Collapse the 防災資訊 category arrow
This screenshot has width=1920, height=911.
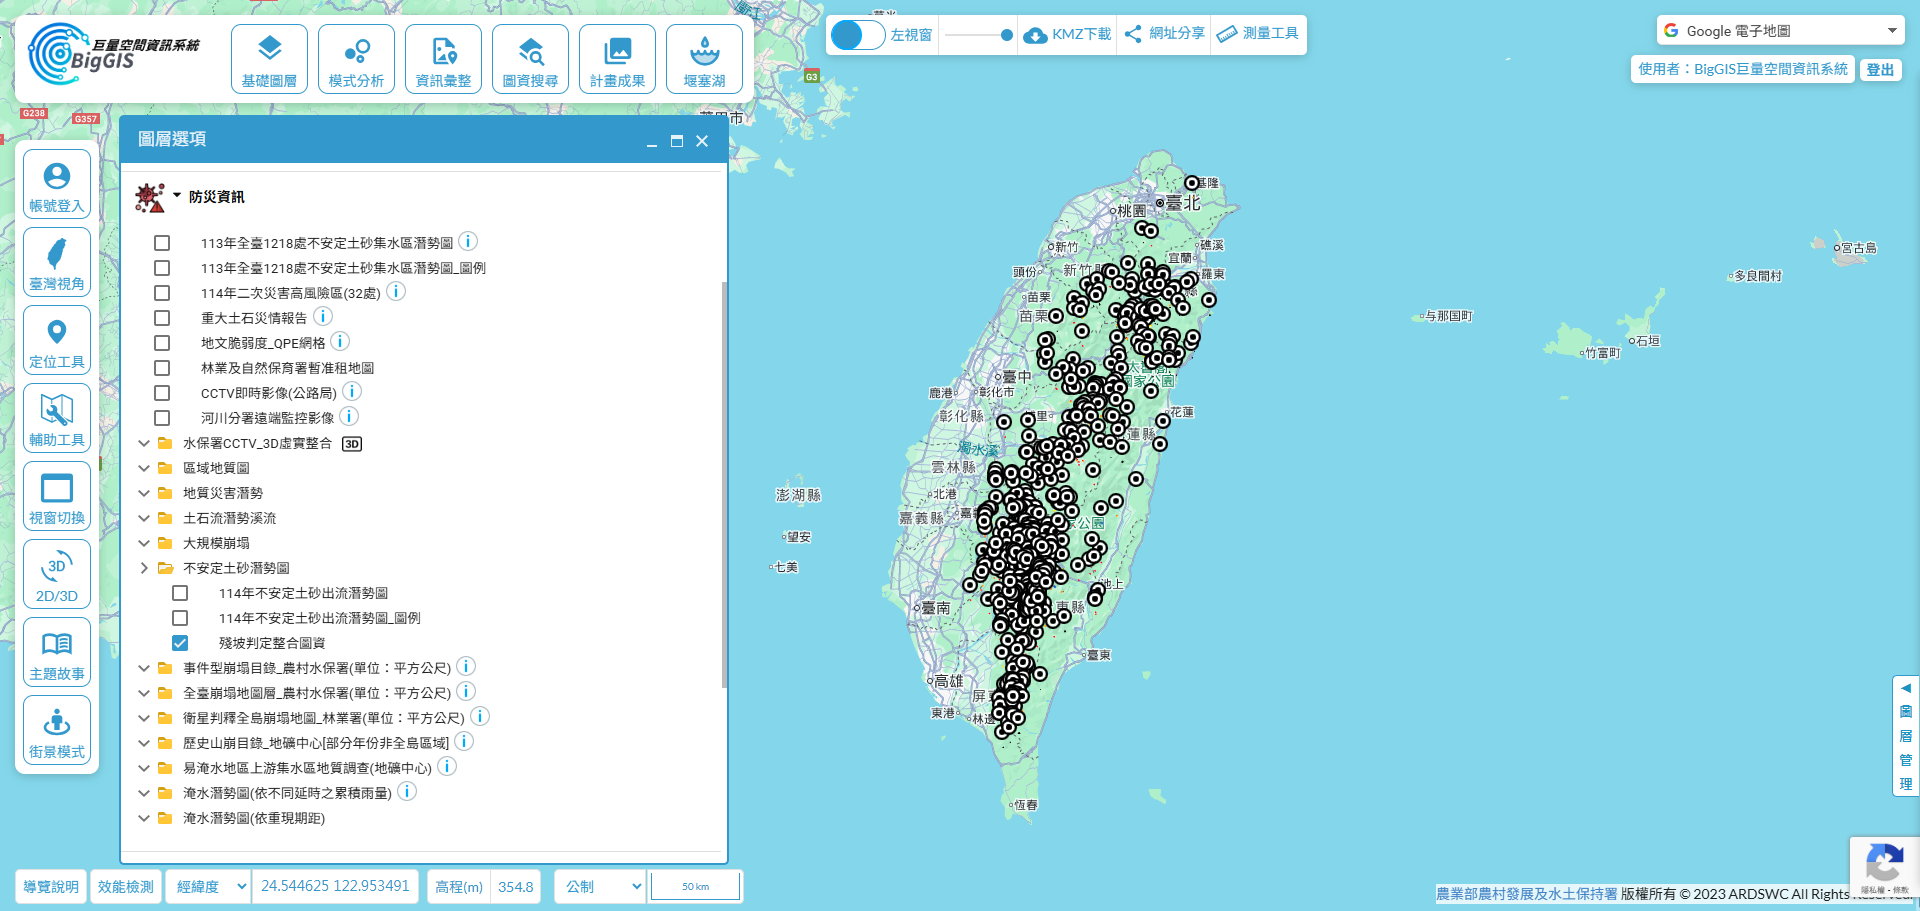(x=177, y=196)
